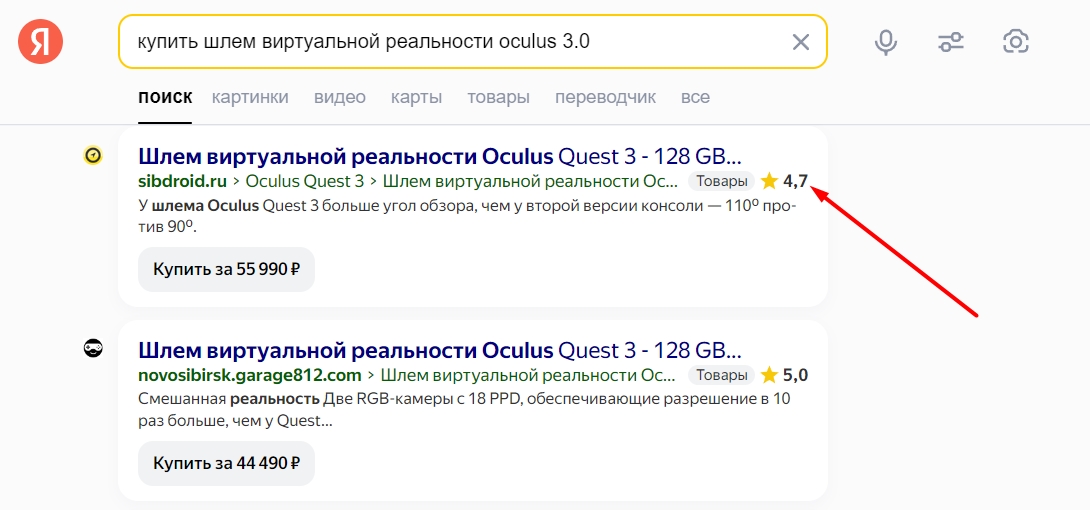The image size is (1090, 510).
Task: Select the «поиск» tab
Action: point(165,97)
